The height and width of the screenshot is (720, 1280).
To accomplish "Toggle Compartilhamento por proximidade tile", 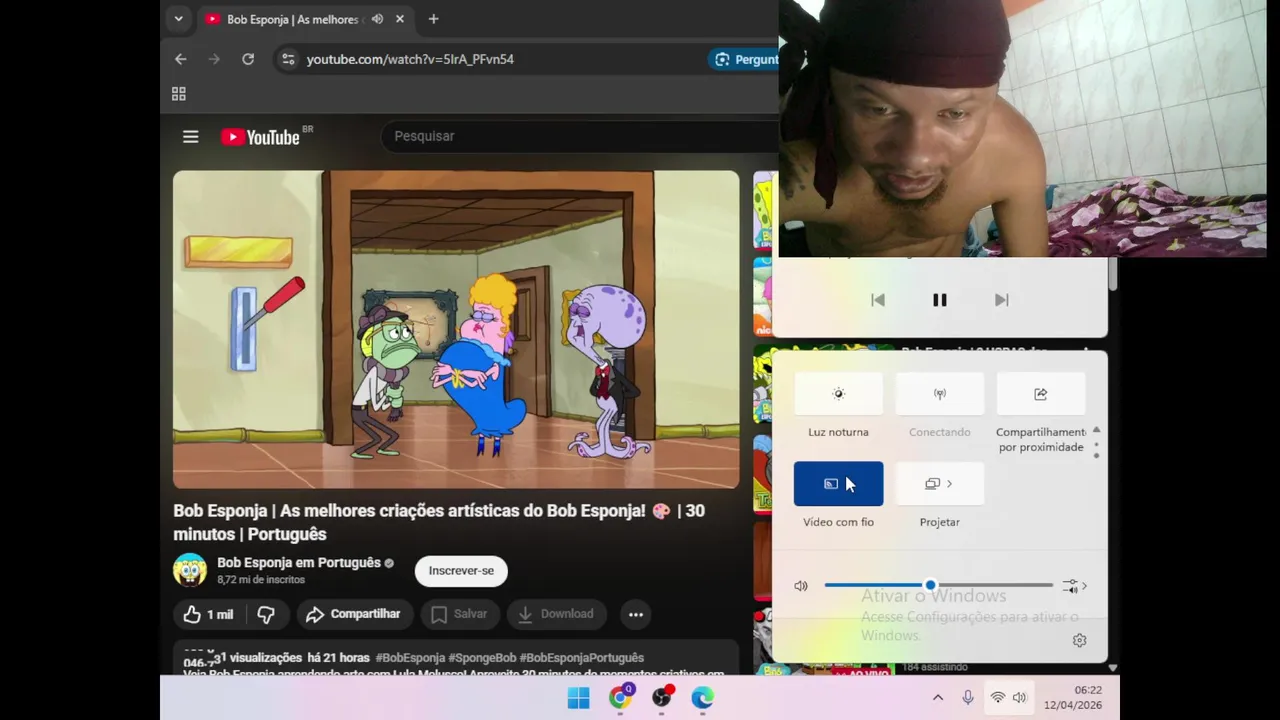I will [x=1041, y=394].
